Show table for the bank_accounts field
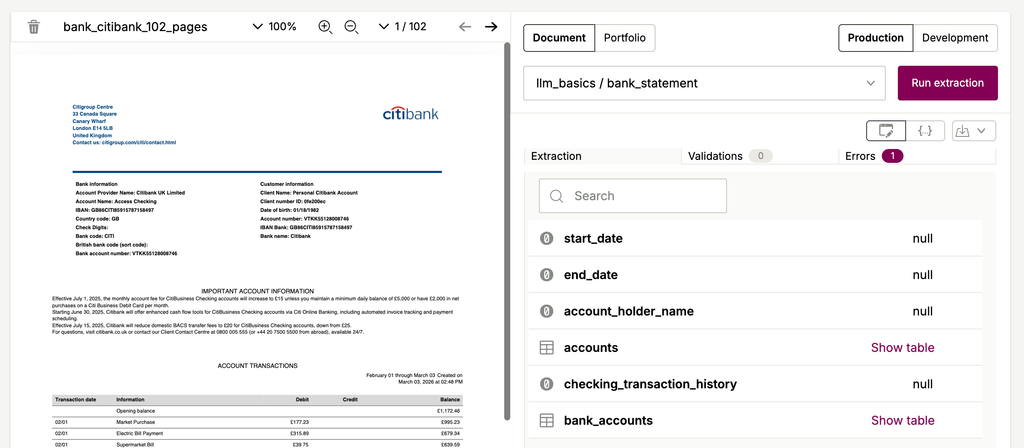The image size is (1024, 448). [x=903, y=421]
